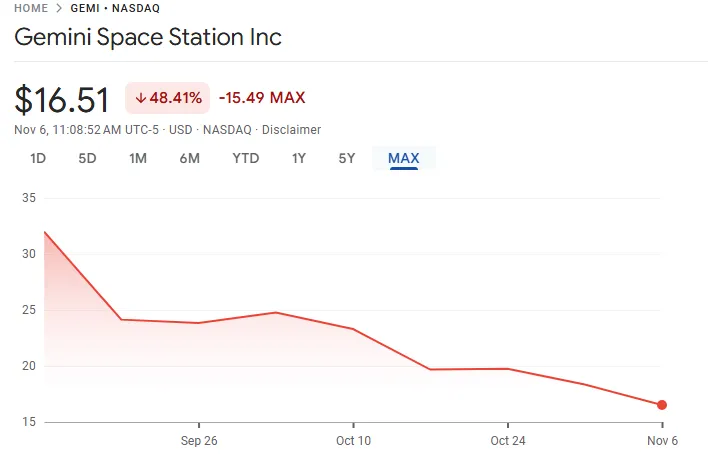708x464 pixels.
Task: Click the red down-arrow icon beside 48.41%
Action: (141, 98)
